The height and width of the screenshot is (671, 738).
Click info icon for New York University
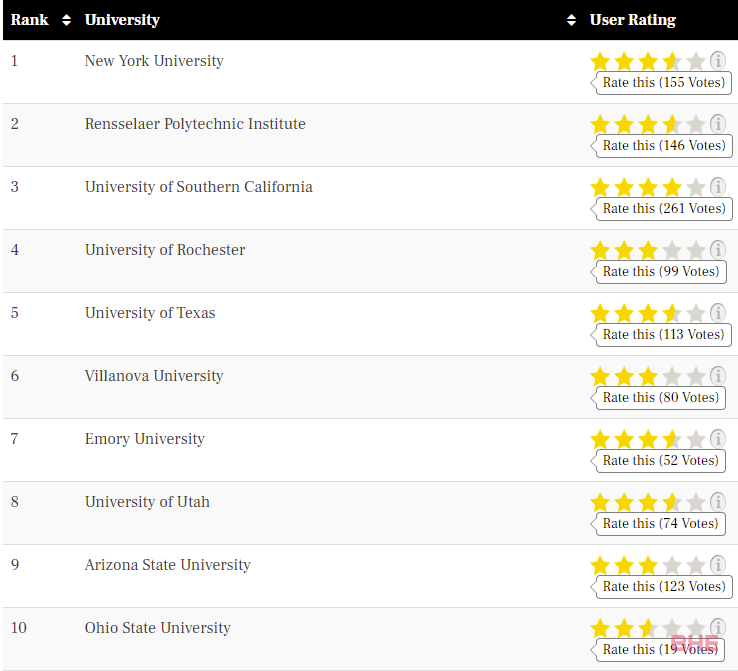point(718,61)
